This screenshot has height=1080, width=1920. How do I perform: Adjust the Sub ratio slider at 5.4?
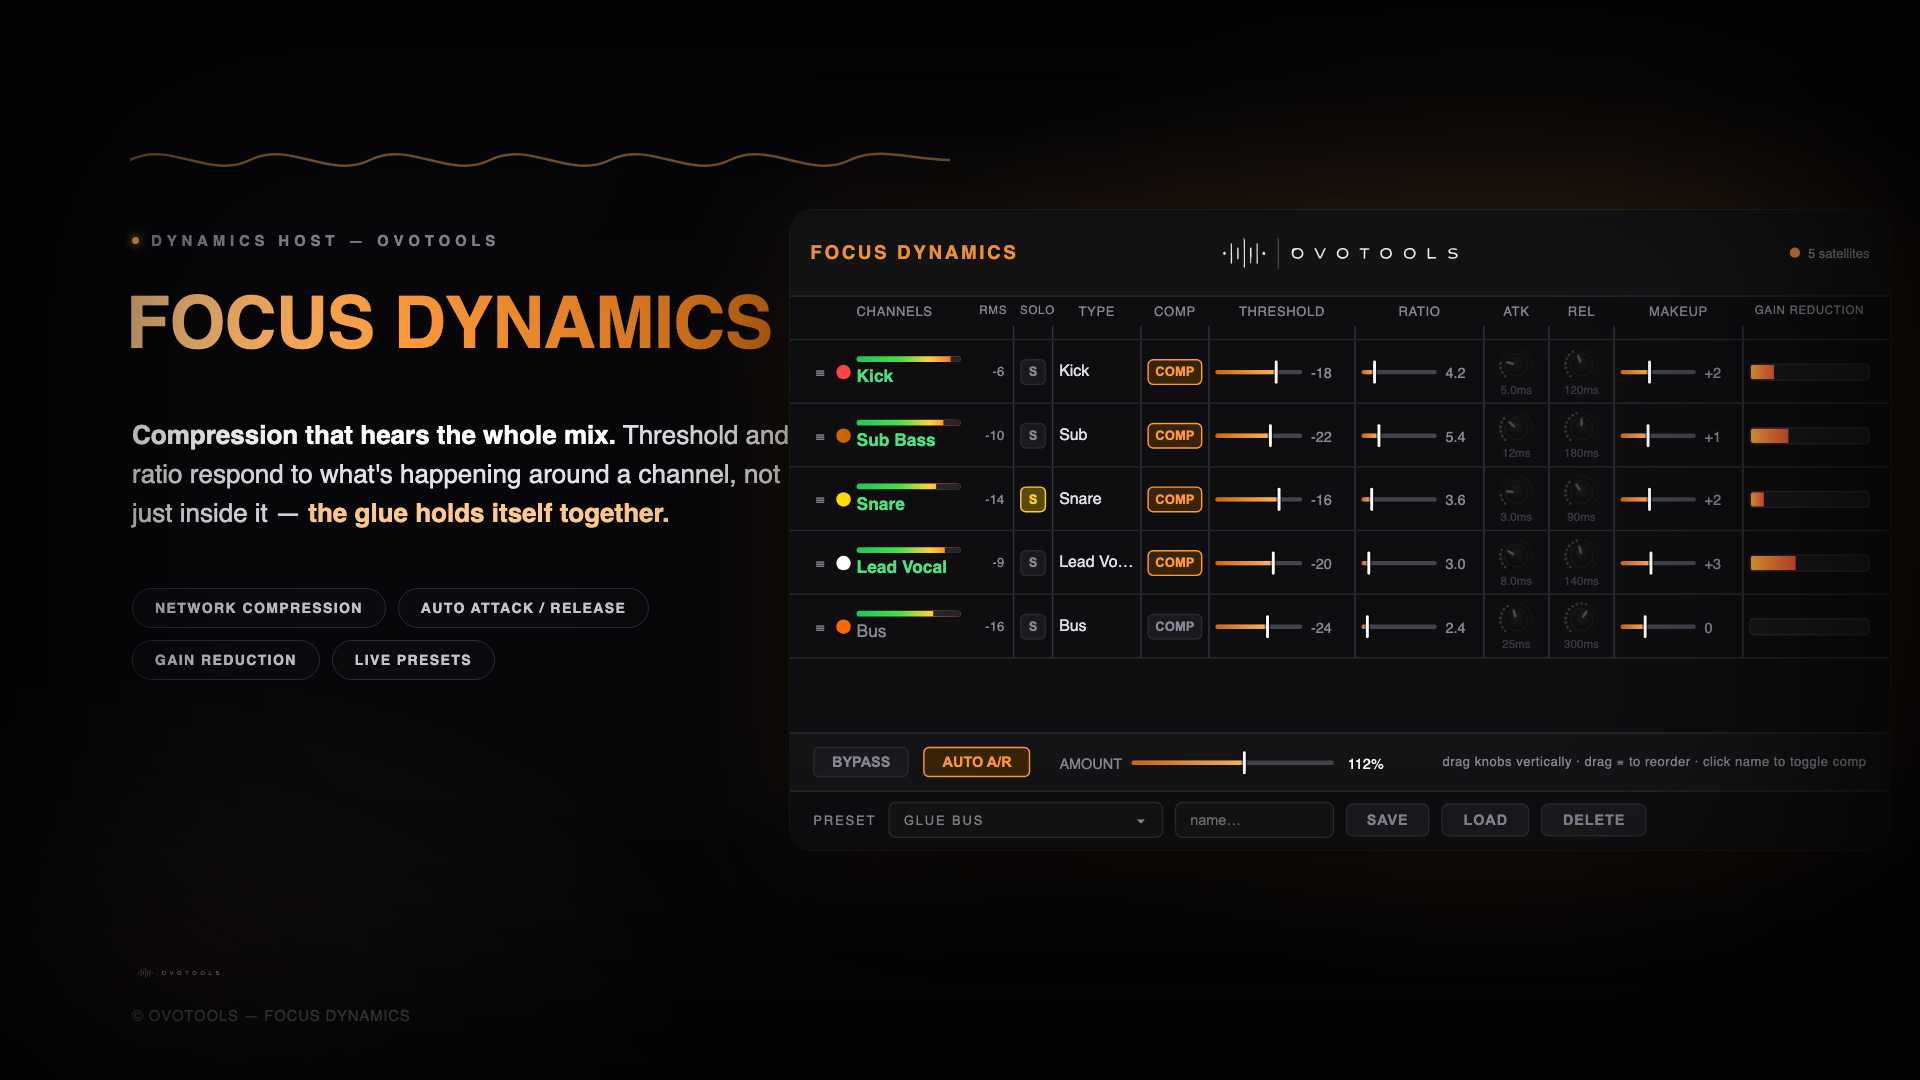point(1399,436)
